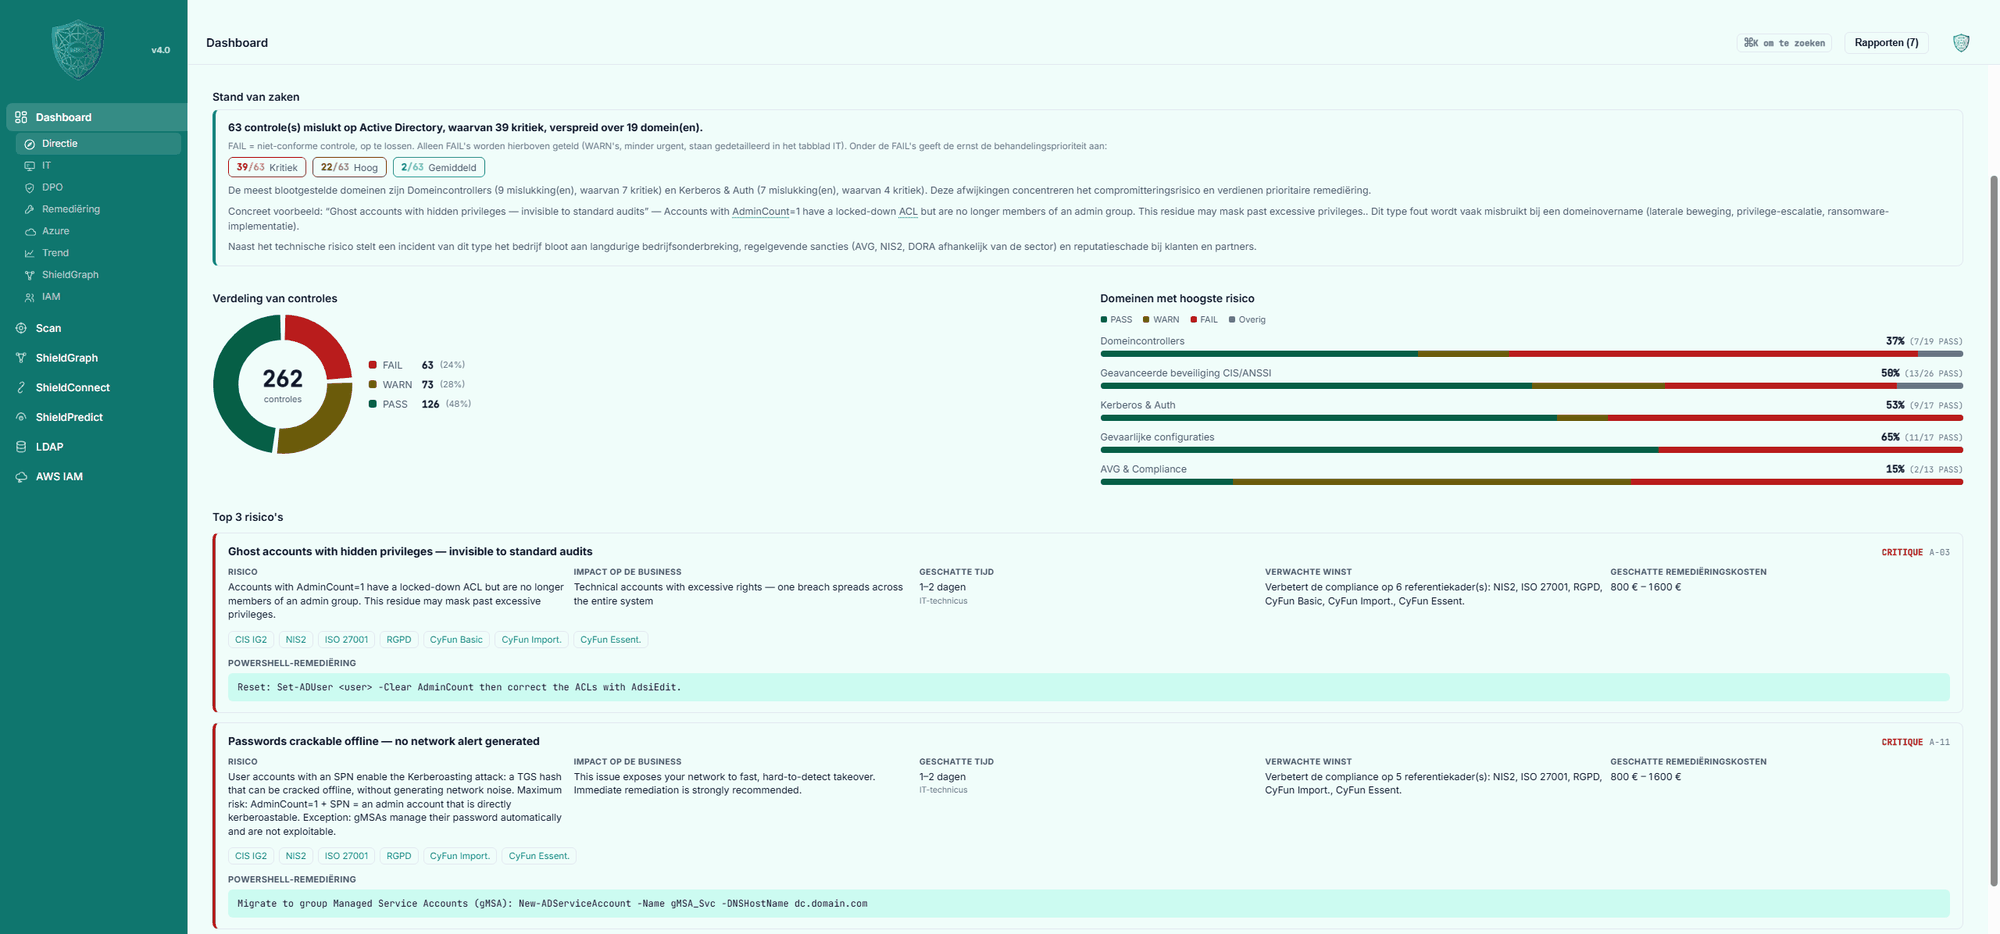Click the IAM users icon
The width and height of the screenshot is (2000, 934).
point(30,297)
